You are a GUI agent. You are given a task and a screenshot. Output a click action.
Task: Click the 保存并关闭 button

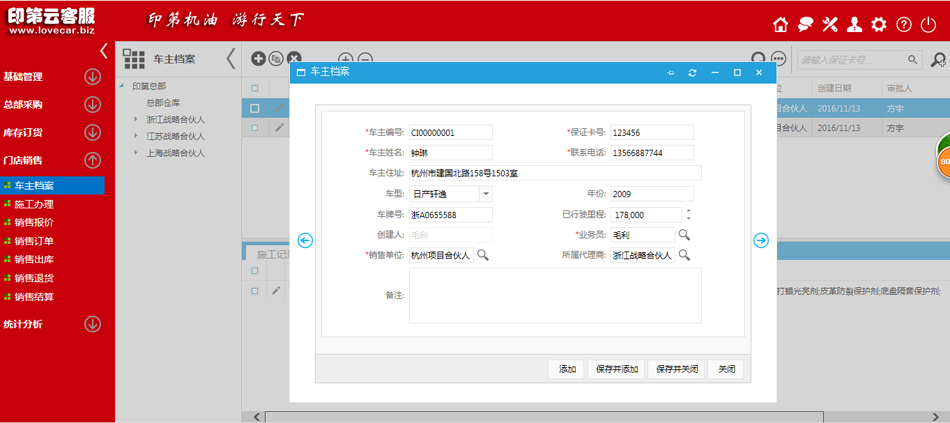[x=676, y=369]
